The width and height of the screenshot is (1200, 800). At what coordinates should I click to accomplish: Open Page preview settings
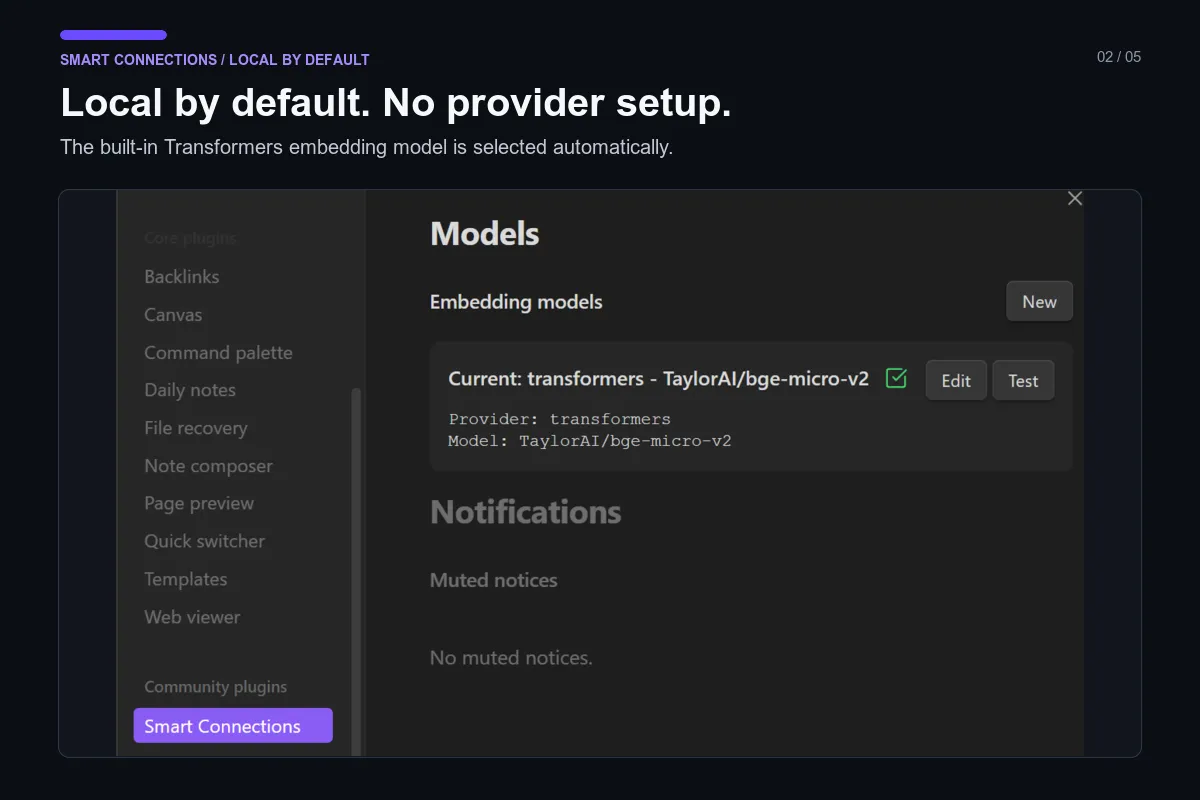199,503
